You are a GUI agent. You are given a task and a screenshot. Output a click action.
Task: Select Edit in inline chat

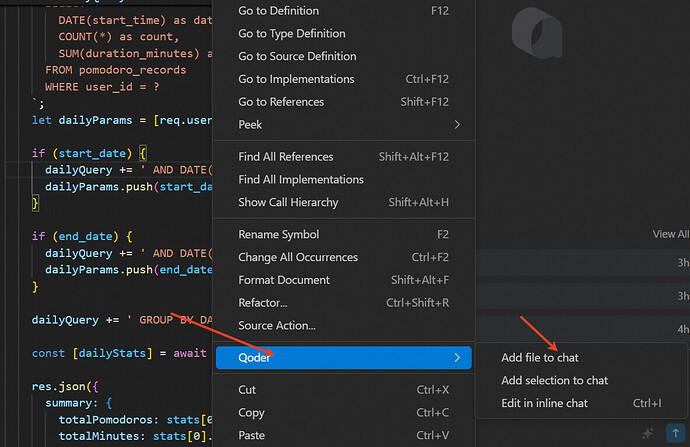581,403
